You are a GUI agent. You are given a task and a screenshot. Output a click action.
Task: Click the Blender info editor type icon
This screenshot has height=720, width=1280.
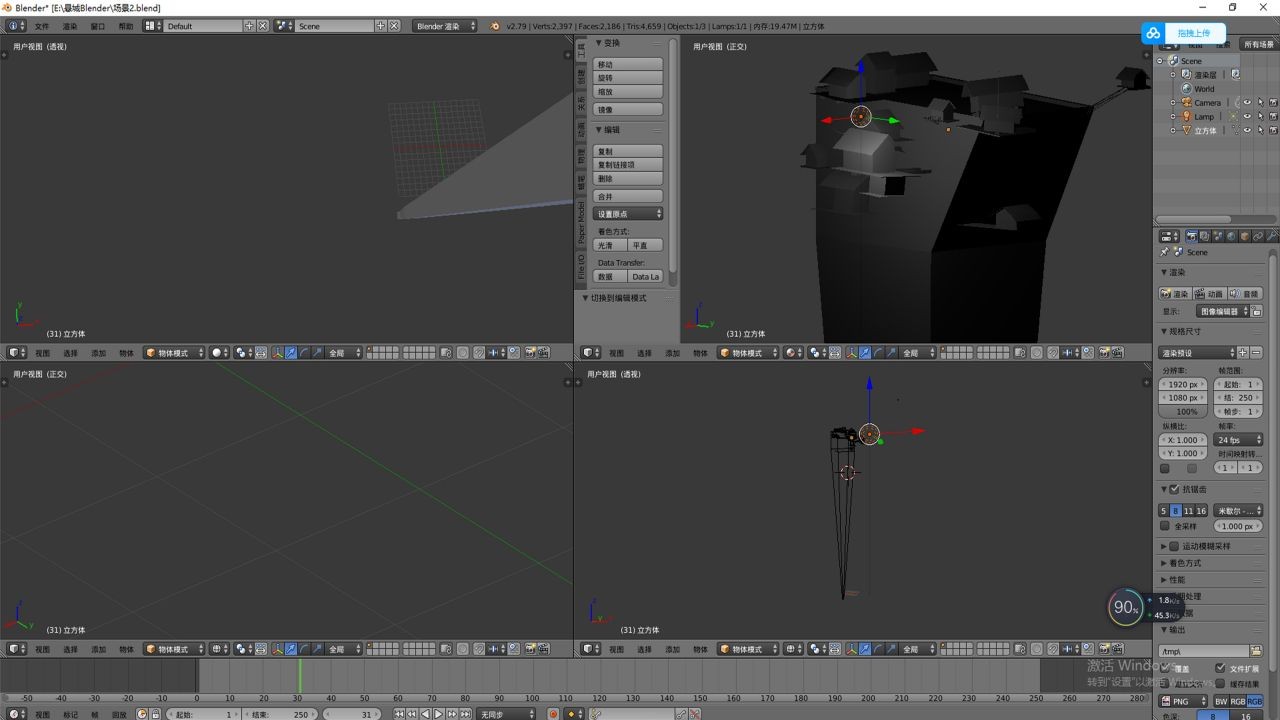click(14, 26)
